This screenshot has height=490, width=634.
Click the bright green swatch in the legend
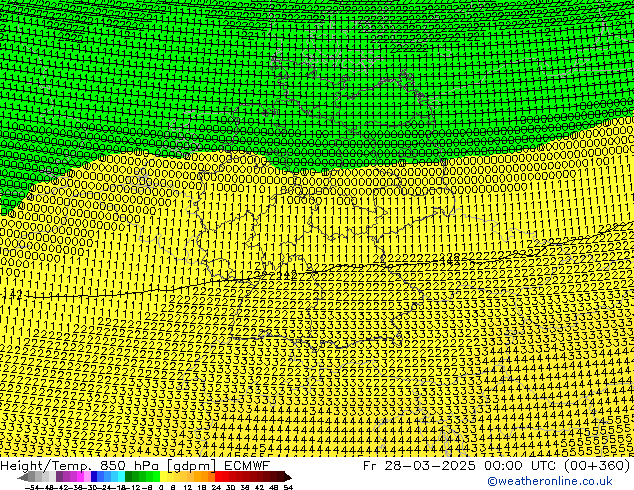(156, 477)
